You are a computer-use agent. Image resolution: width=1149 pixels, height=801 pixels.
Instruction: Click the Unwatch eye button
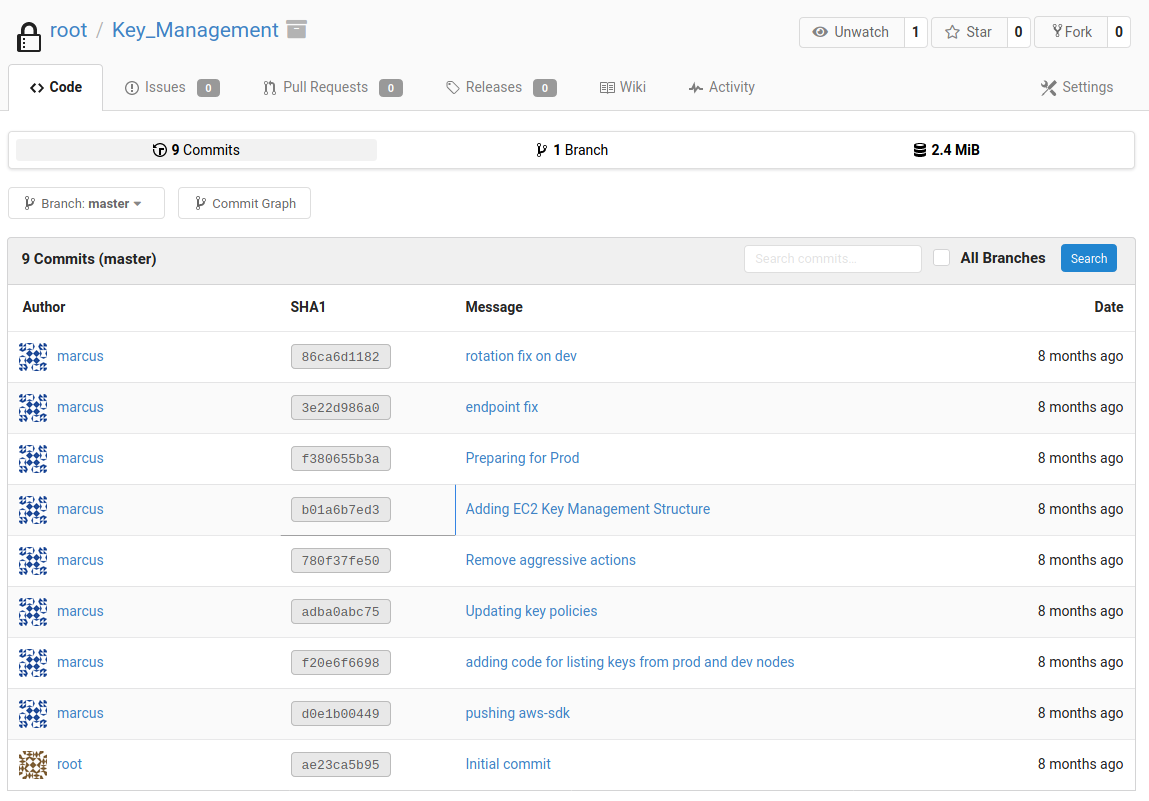851,32
